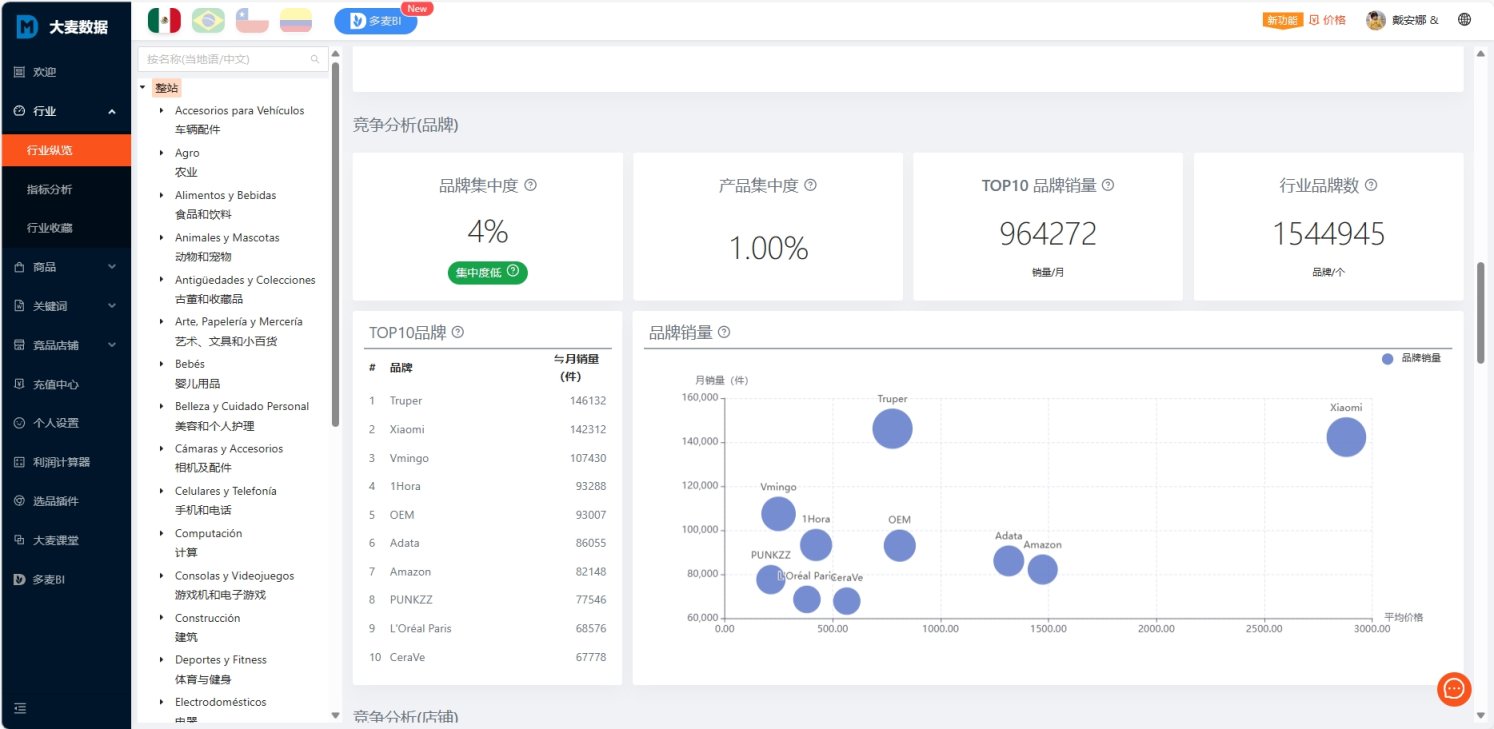Collapse the sidebar with bottom-left menu icon
The image size is (1494, 729).
point(20,709)
